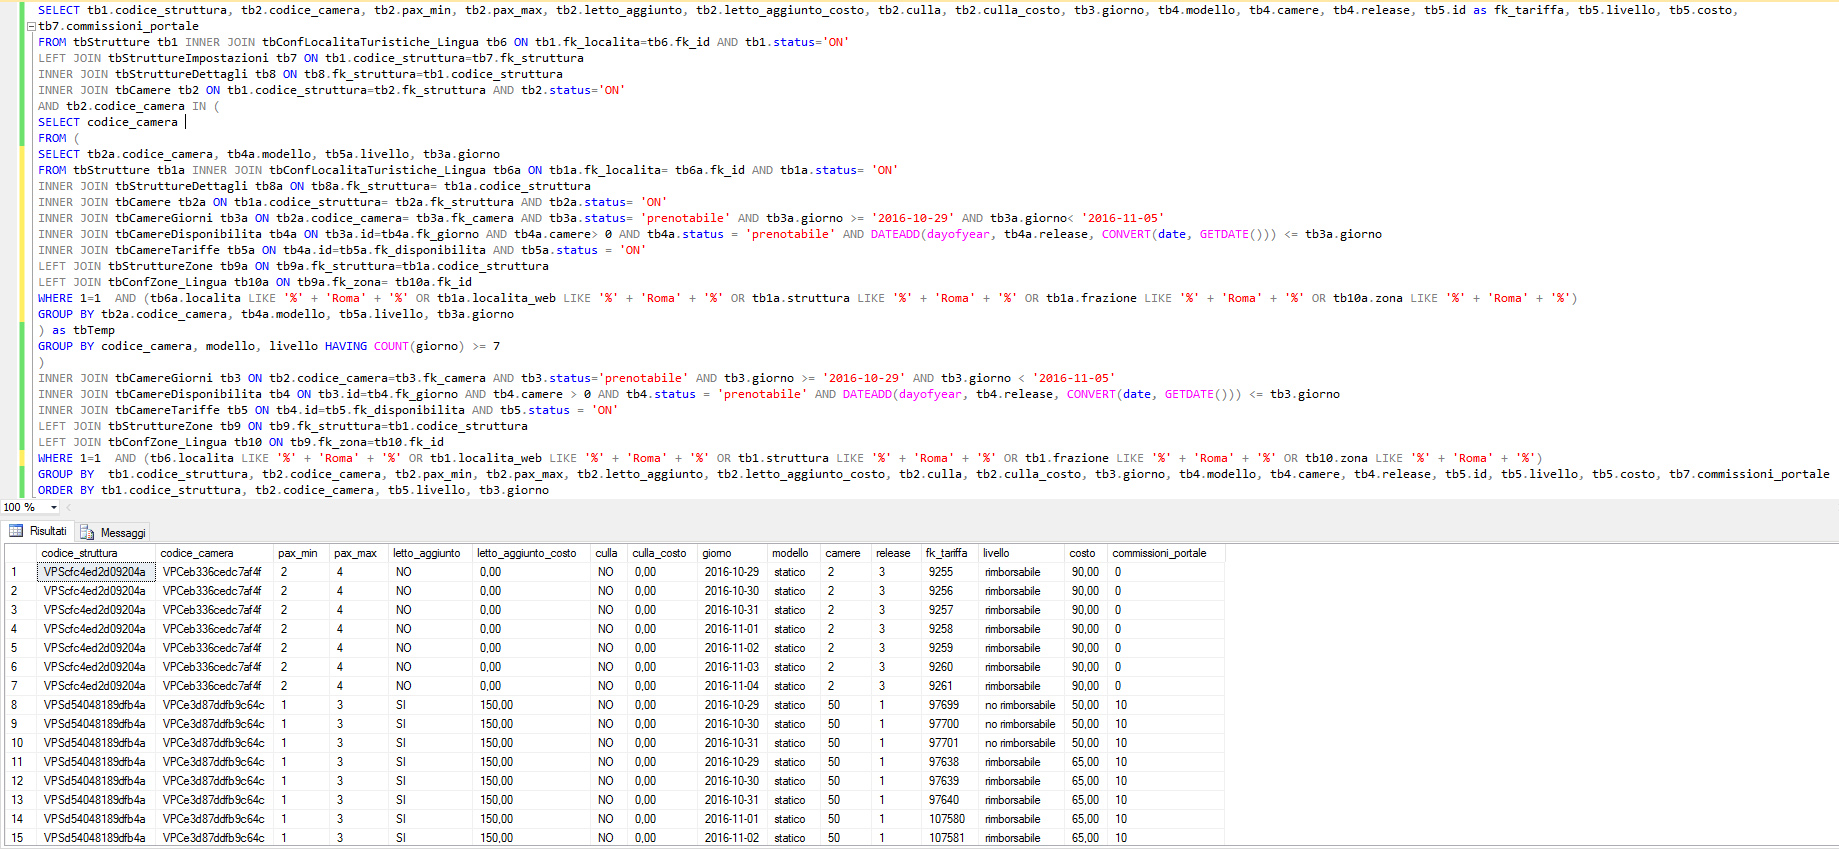1839x849 pixels.
Task: Select row 1 by its row header
Action: [x=21, y=572]
